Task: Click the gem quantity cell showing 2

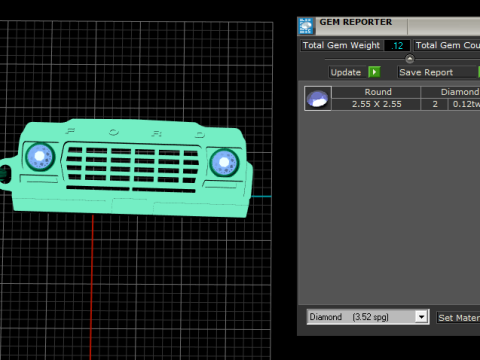Action: click(x=435, y=104)
